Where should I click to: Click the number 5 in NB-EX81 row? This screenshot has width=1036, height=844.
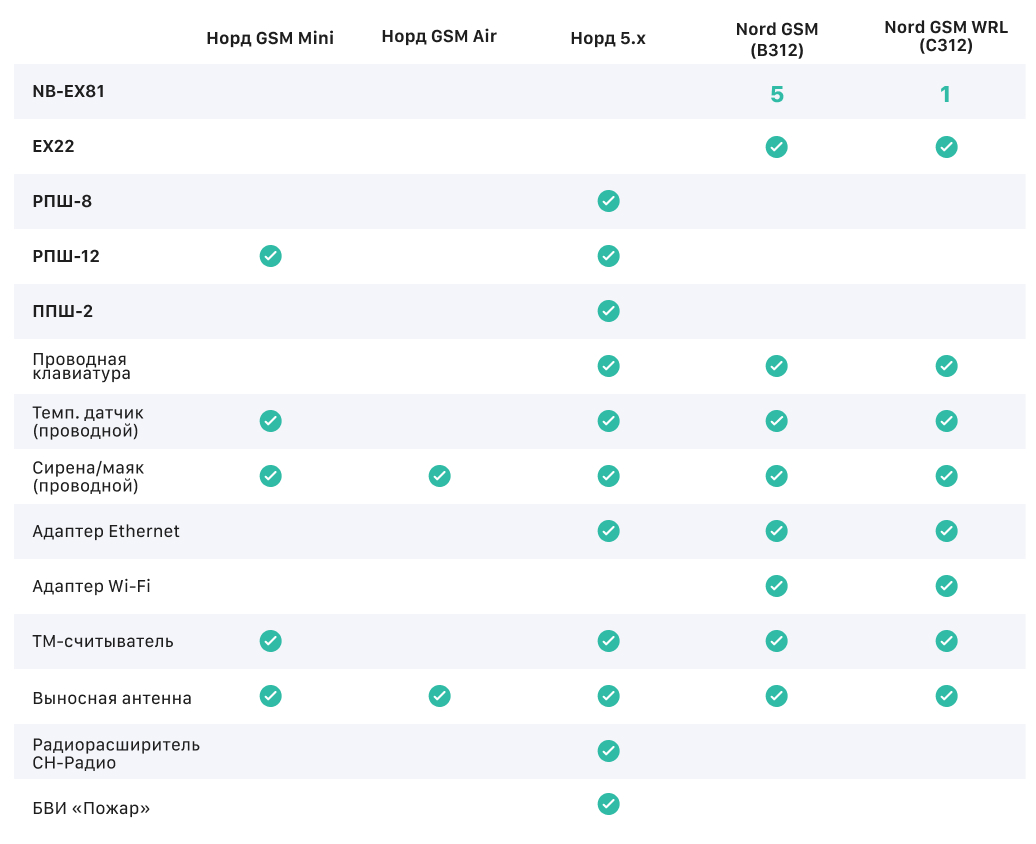click(x=776, y=94)
